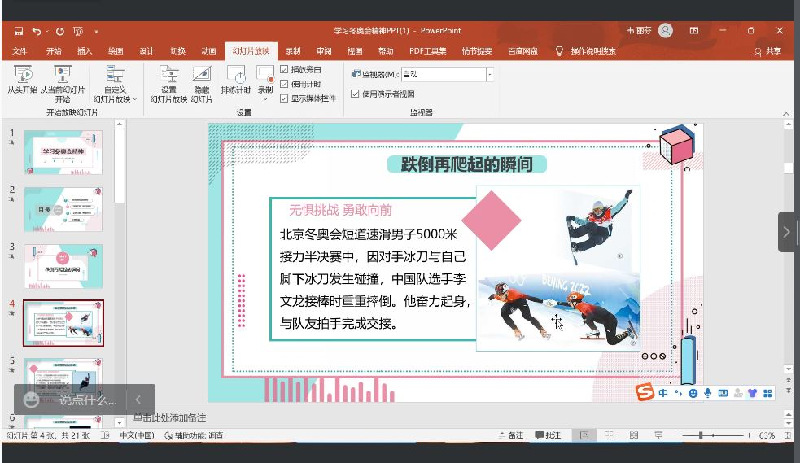Expand the collapsed right side panel arrow
This screenshot has width=800, height=463.
(786, 232)
